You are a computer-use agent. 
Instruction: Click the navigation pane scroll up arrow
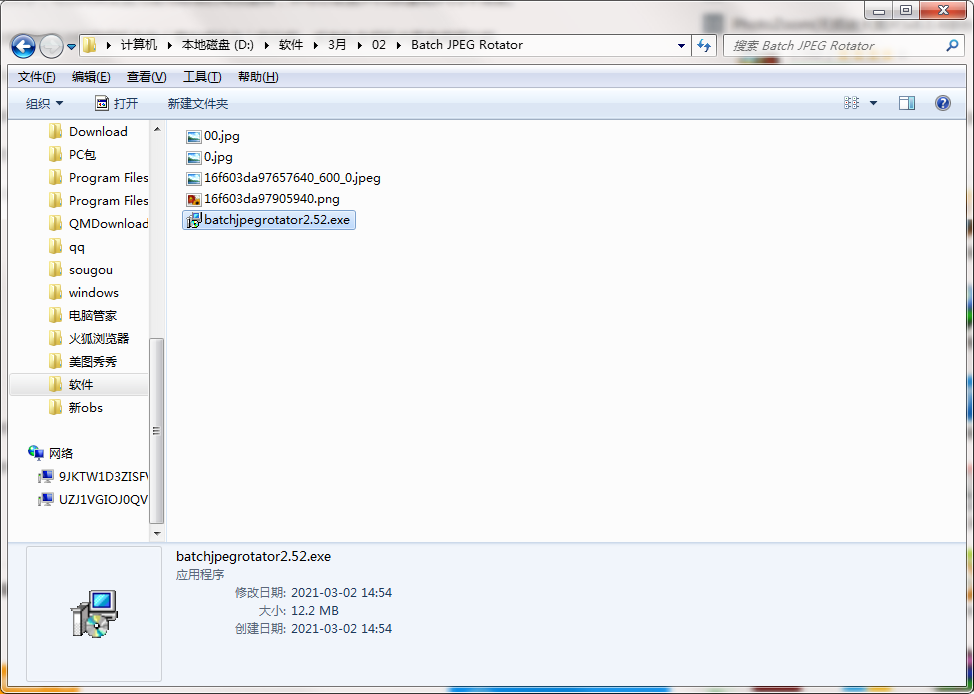157,129
